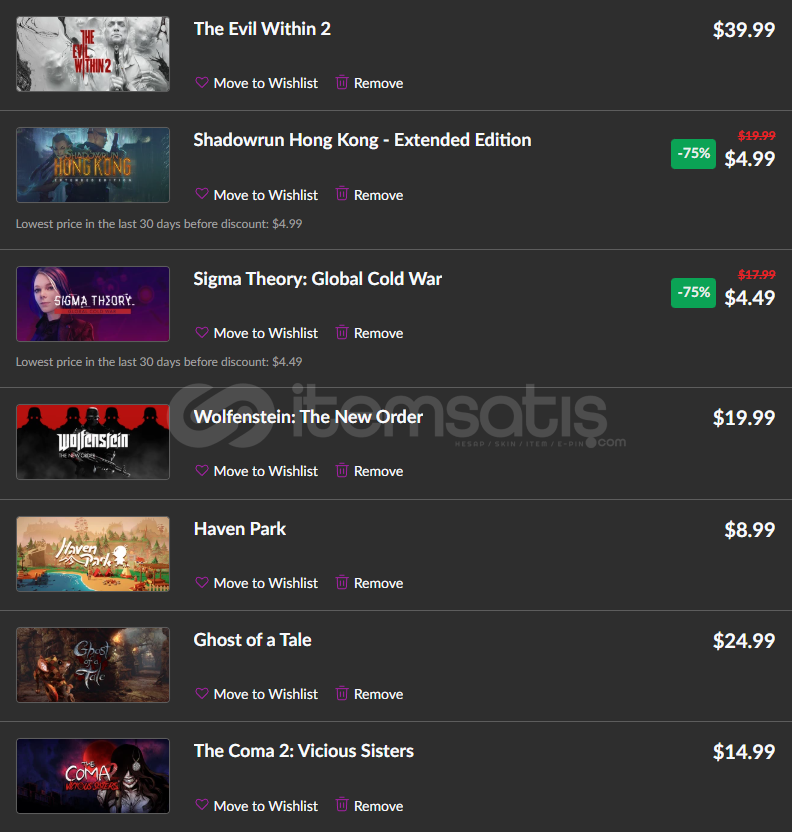
Task: Click heart icon for Ghost of a Tale
Action: [x=202, y=694]
